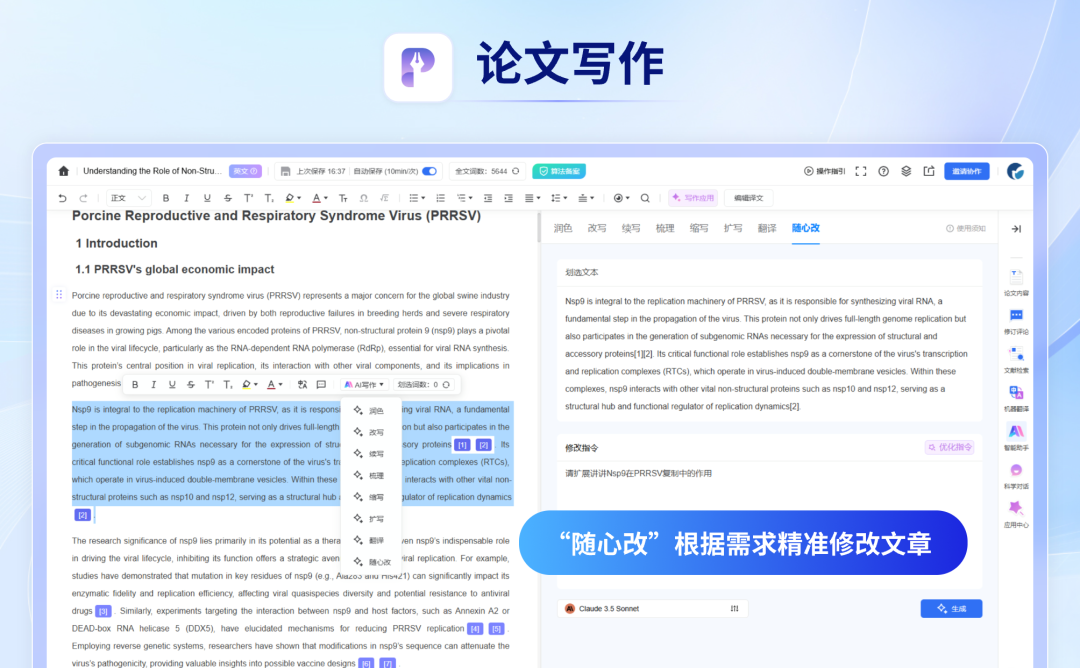1080x668 pixels.
Task: Open 应用中心 in the right sidebar
Action: (x=1016, y=514)
